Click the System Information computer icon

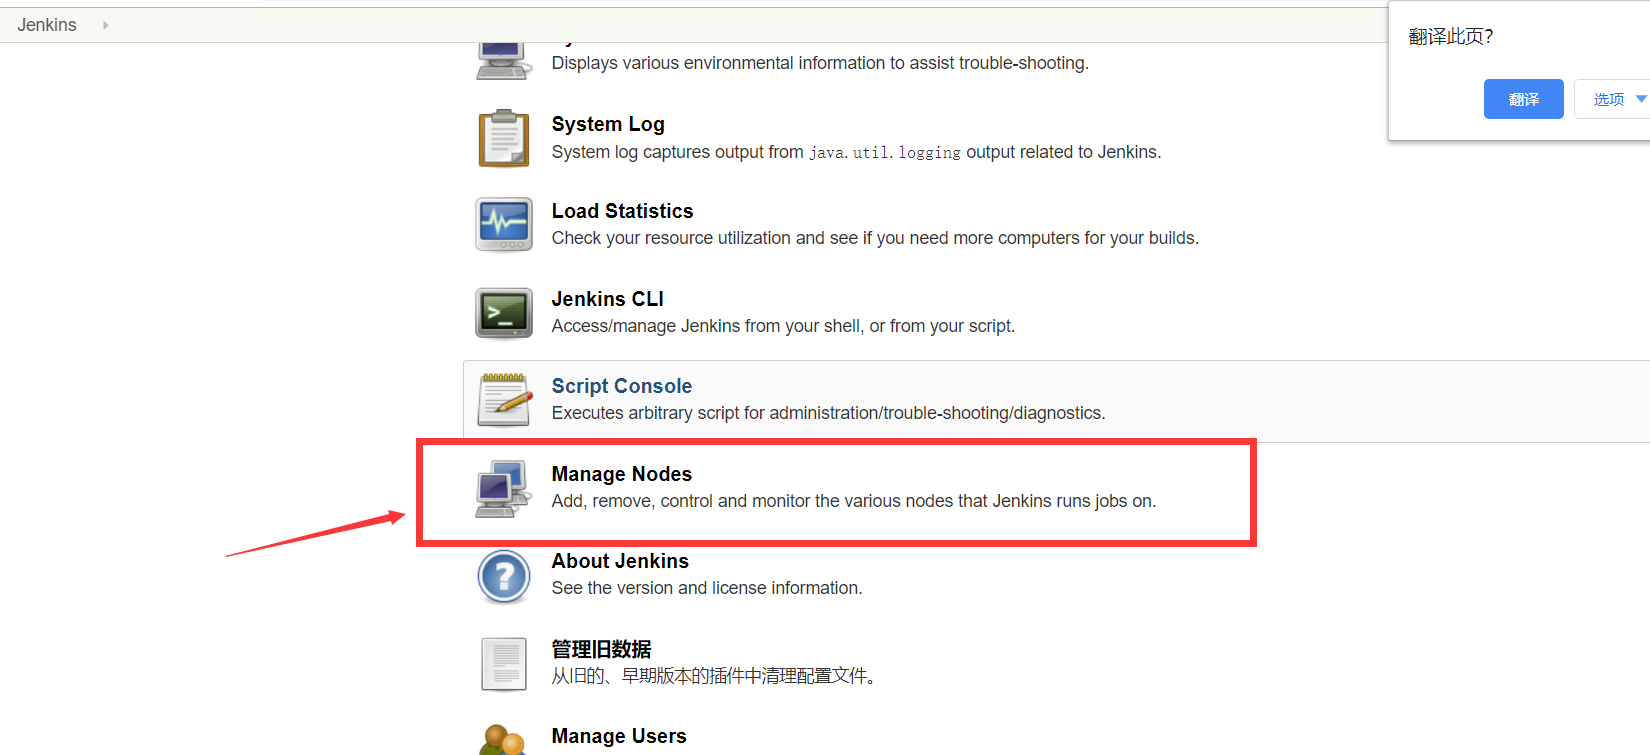pos(503,60)
